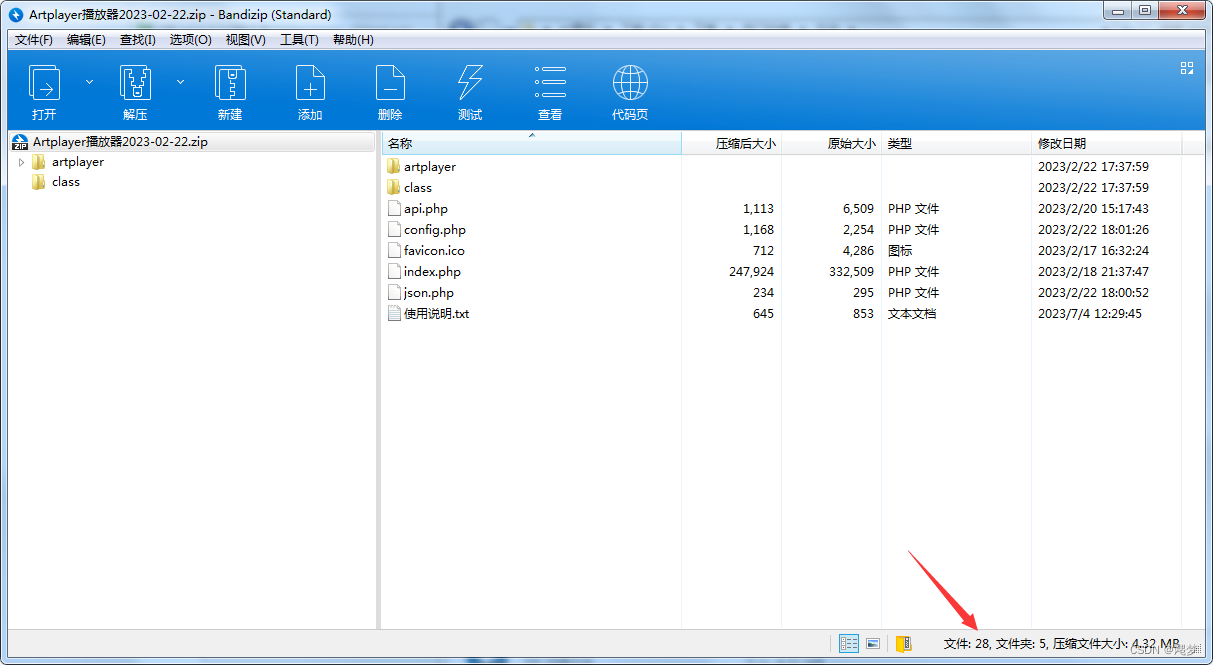This screenshot has width=1213, height=665.
Task: Select the api.php file
Action: tap(426, 209)
